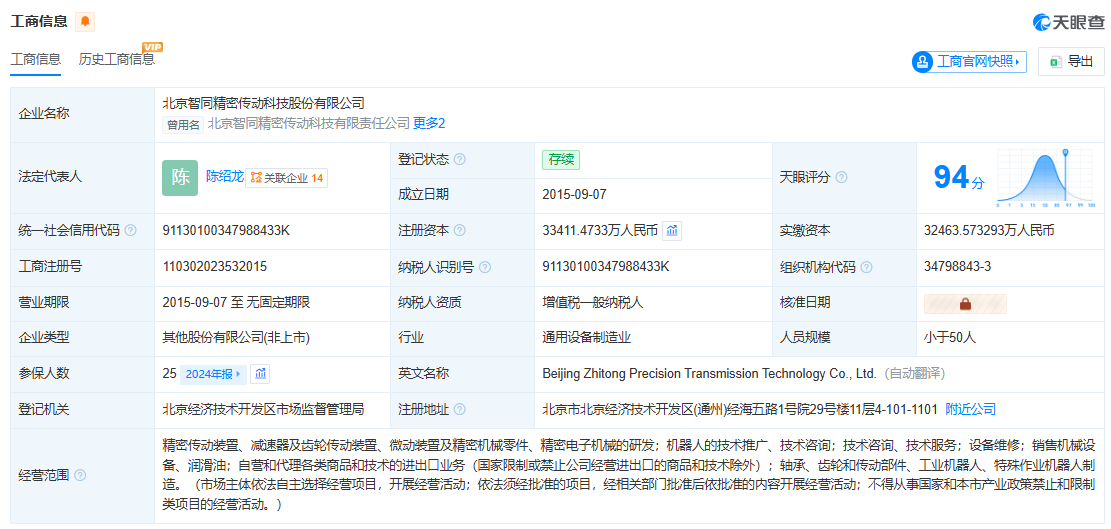This screenshot has height=529, width=1111.
Task: Click staff size 小于50人
Action: [x=949, y=338]
